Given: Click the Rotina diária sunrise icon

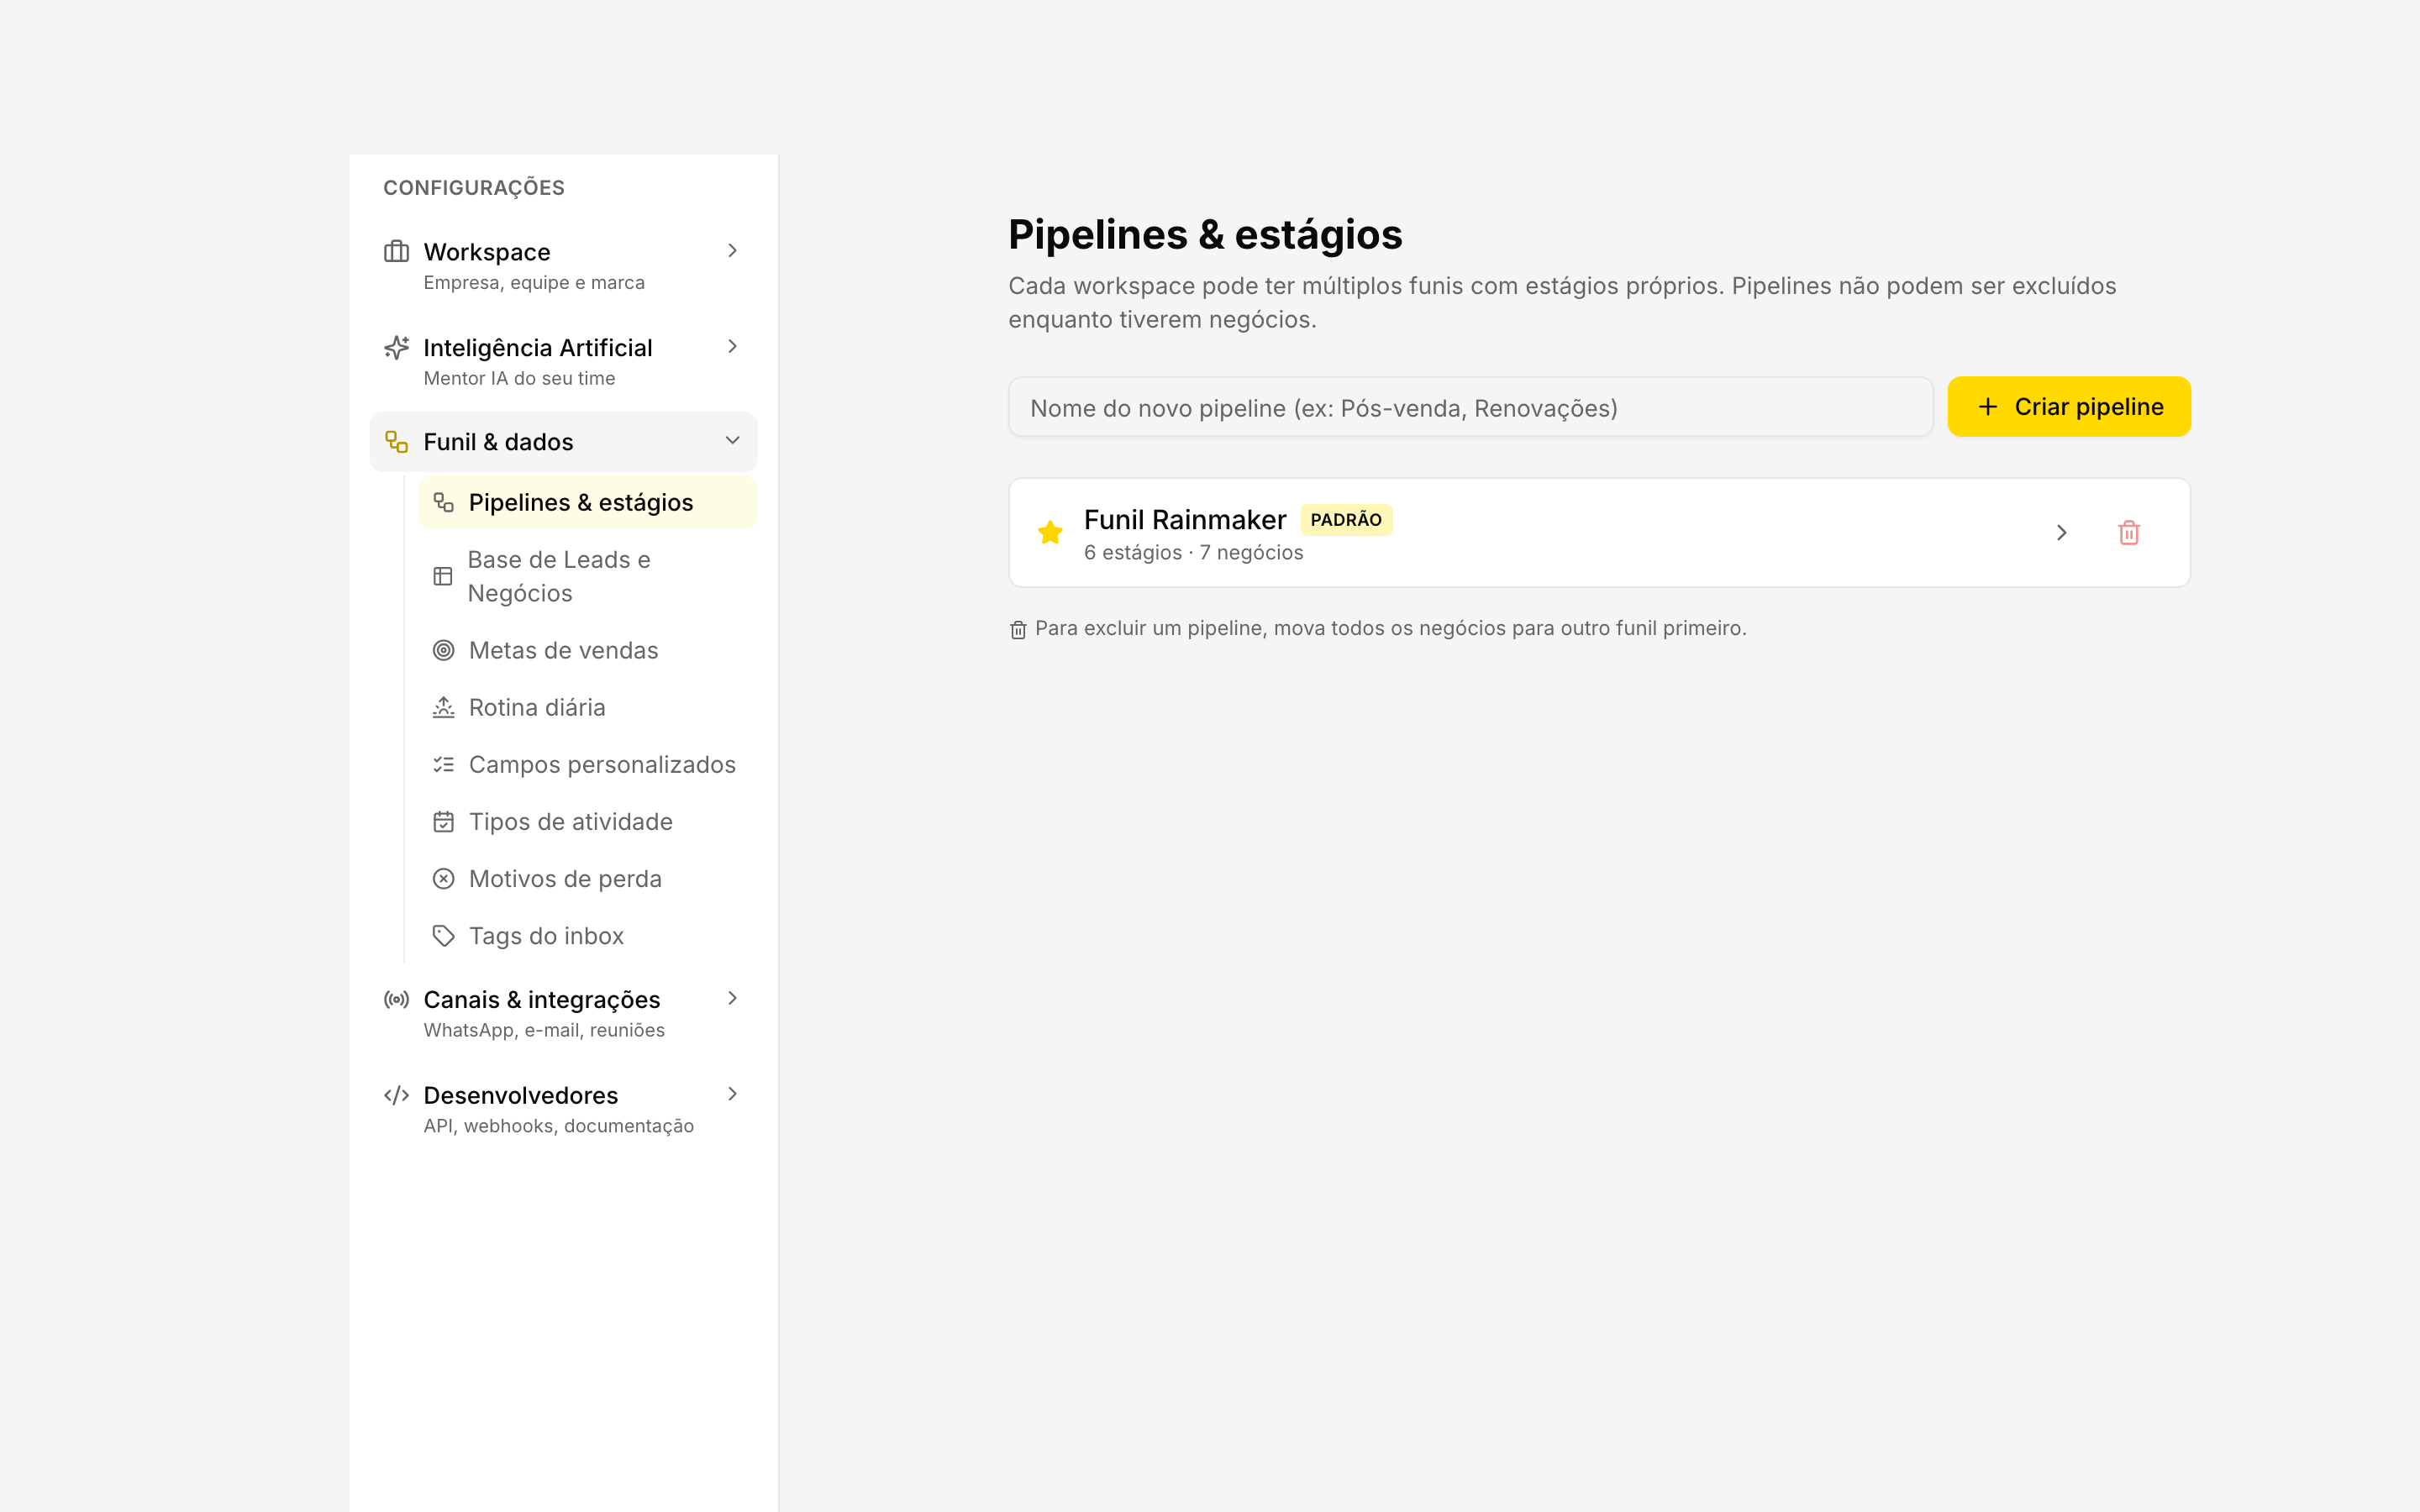Looking at the screenshot, I should pos(443,707).
